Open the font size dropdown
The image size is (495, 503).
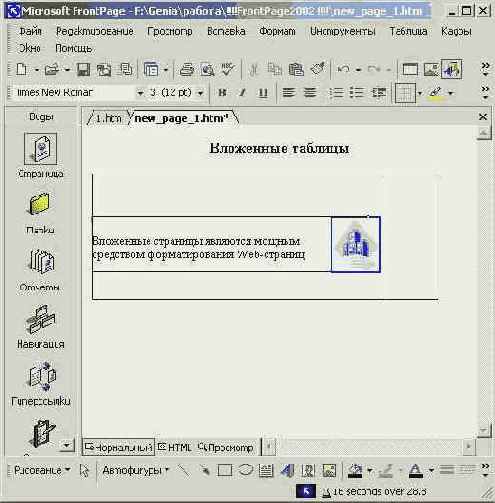click(x=201, y=93)
